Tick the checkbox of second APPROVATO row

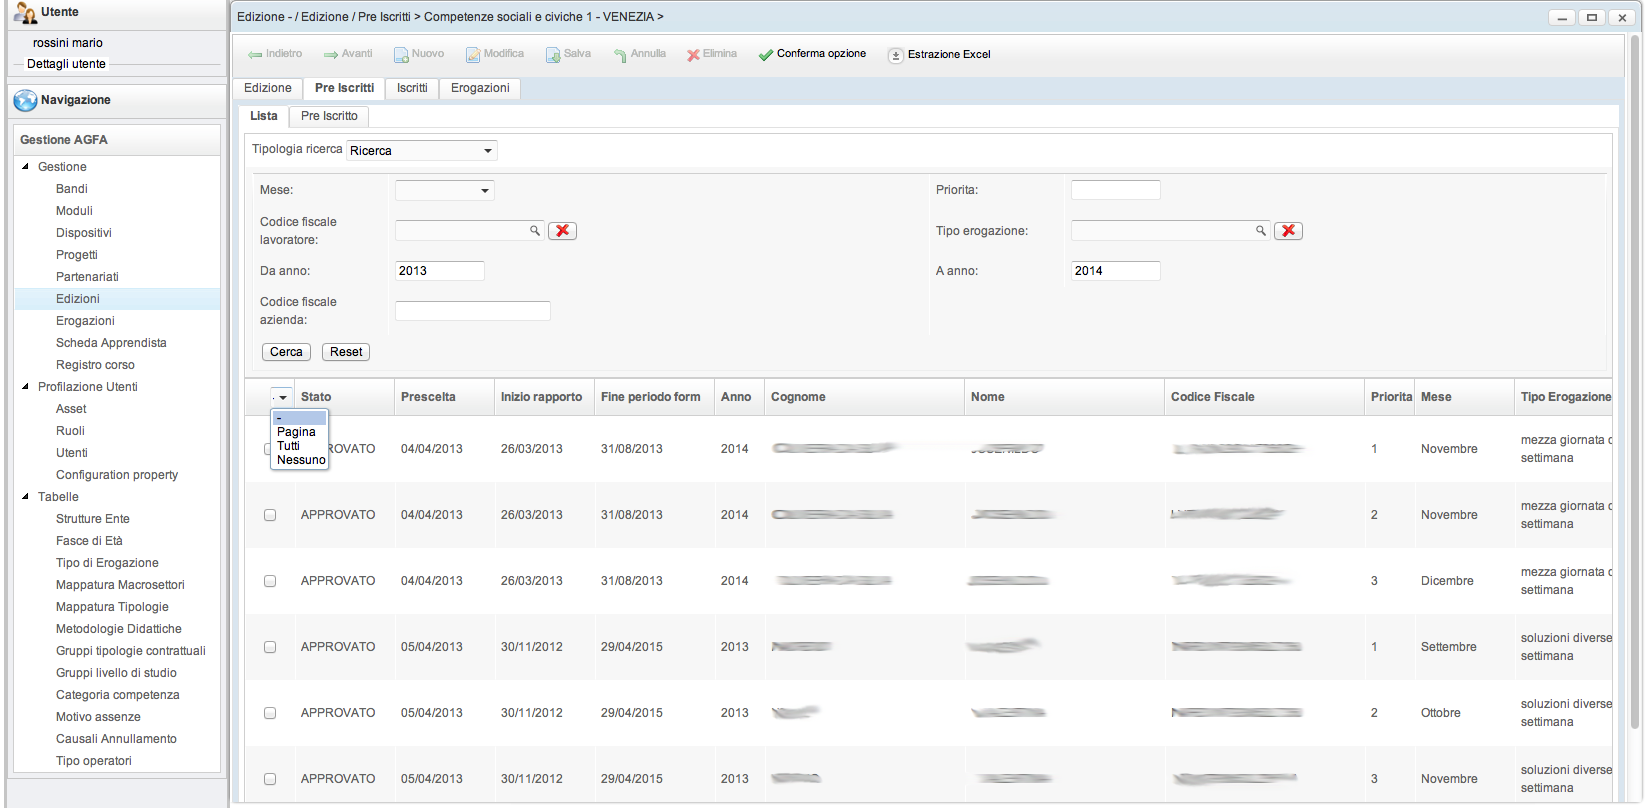pos(270,515)
